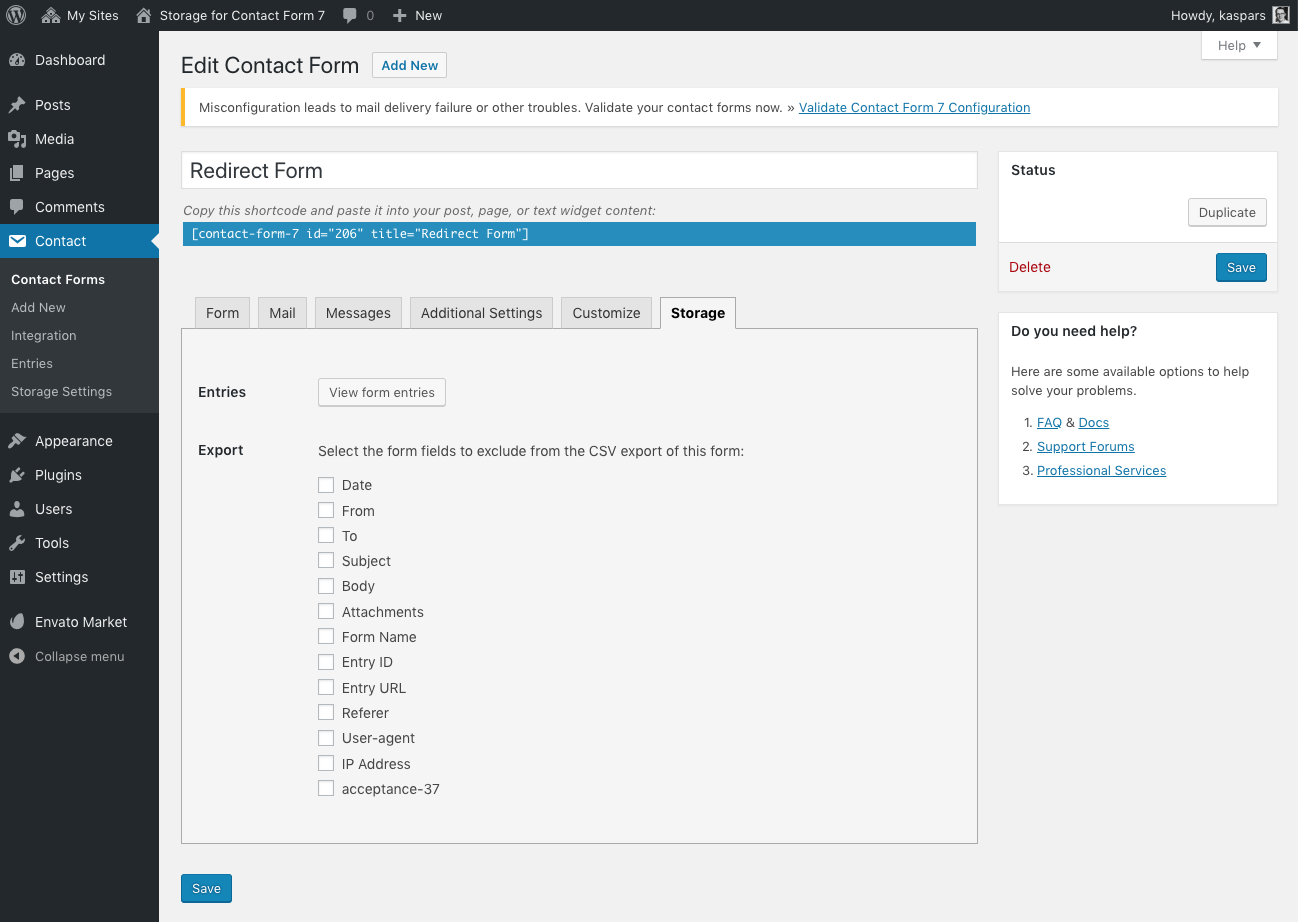Image resolution: width=1298 pixels, height=922 pixels.
Task: Select the Contact envelope icon in sidebar
Action: [17, 241]
